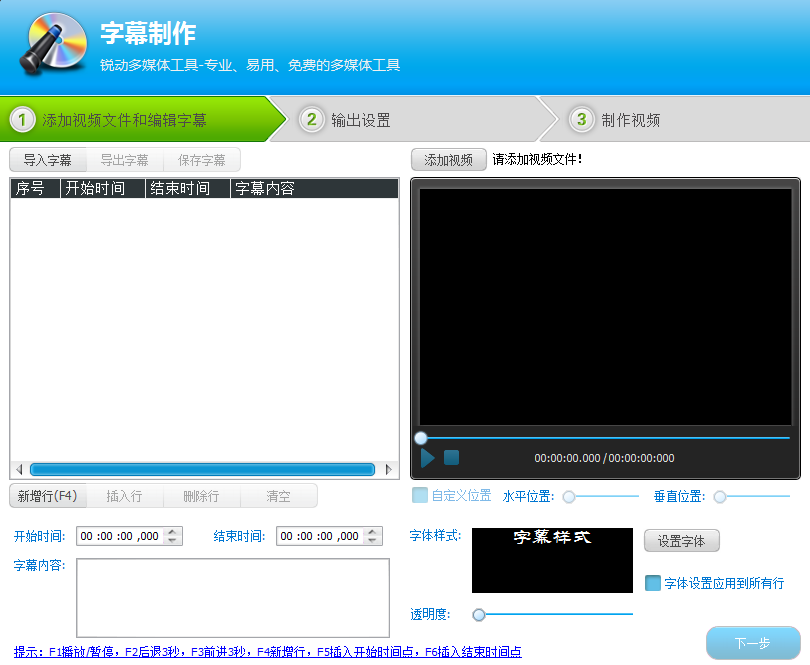Click inside the 字幕内容 text box
Screen dimensions: 810x665
232,597
